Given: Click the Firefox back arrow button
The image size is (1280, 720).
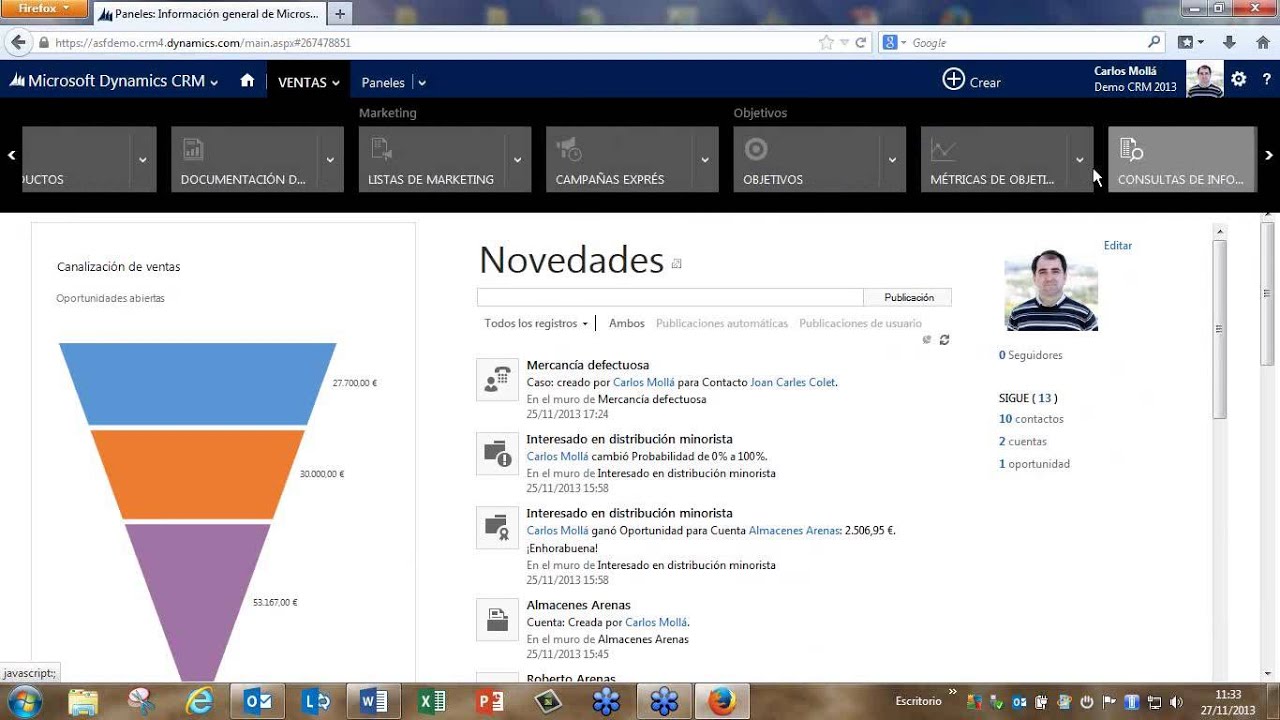Looking at the screenshot, I should (17, 43).
